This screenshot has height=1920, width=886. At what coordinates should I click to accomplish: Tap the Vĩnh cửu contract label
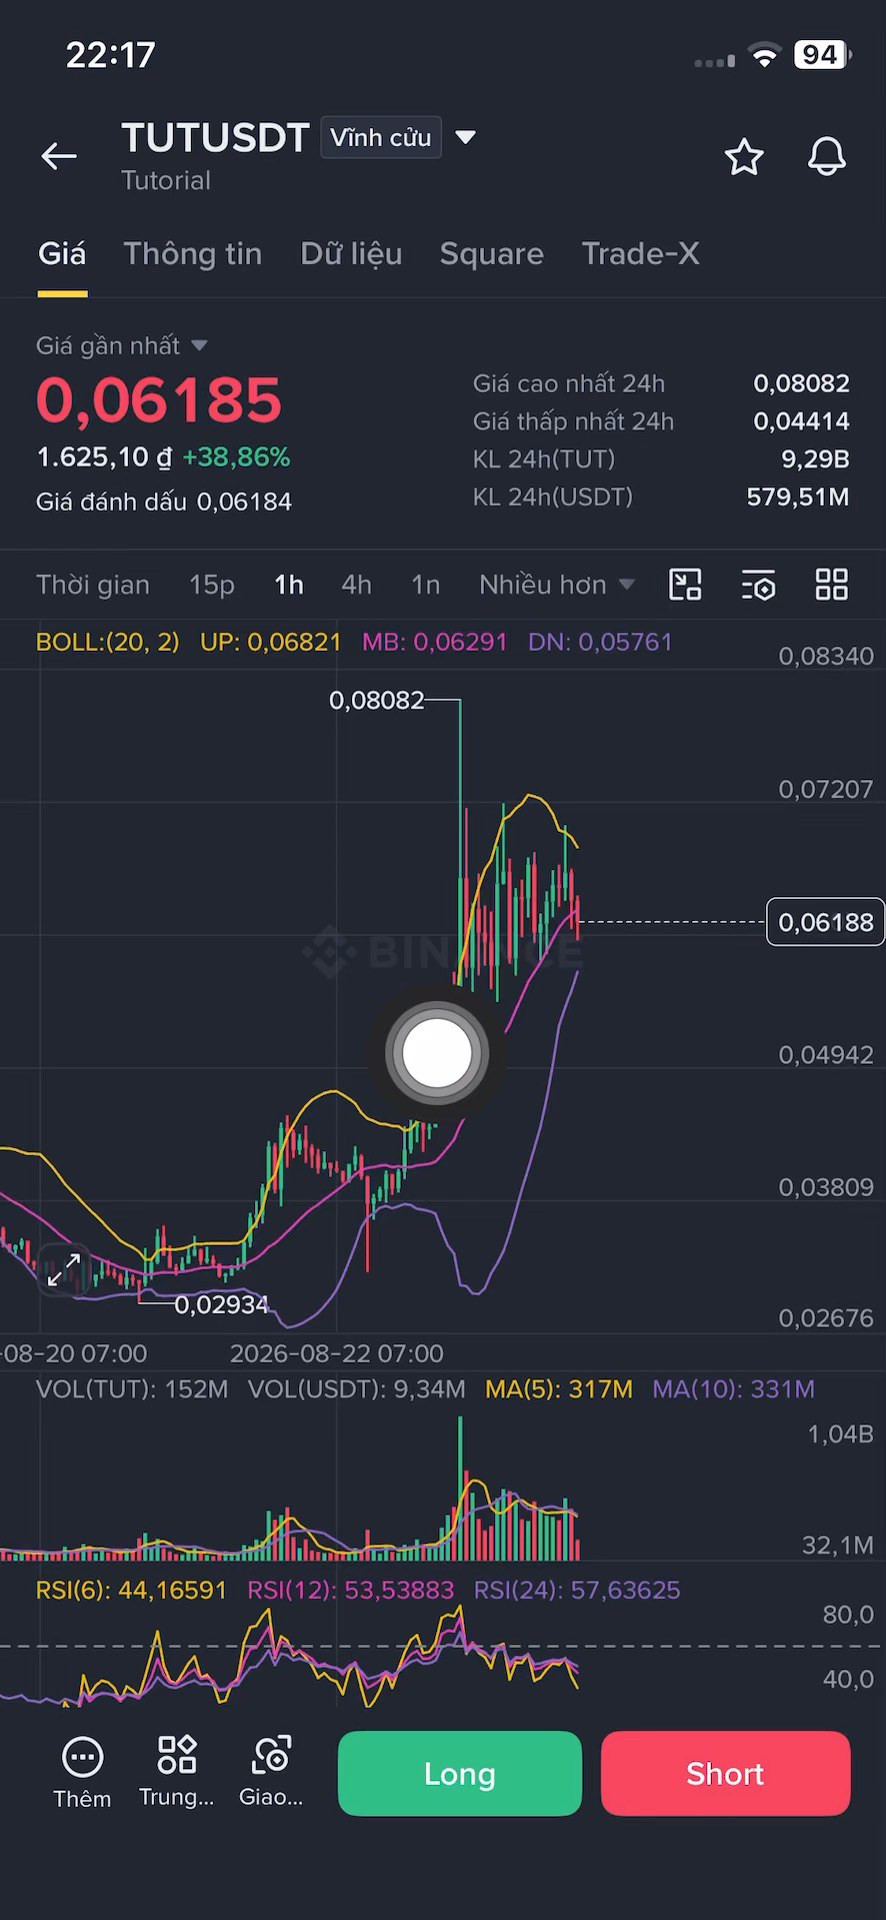tap(381, 137)
